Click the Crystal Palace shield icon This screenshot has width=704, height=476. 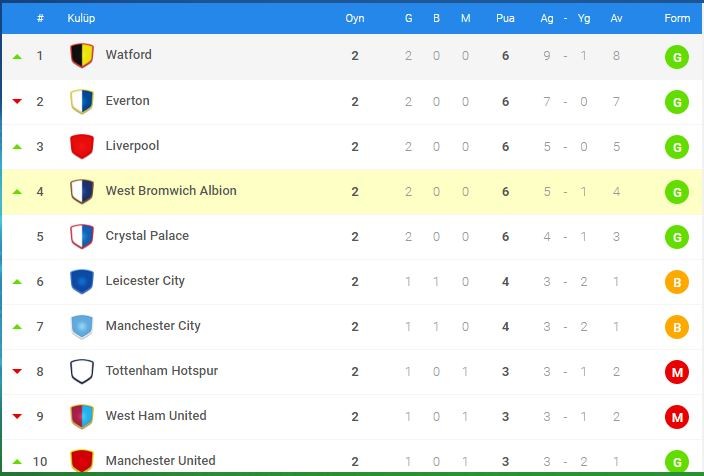pyautogui.click(x=82, y=237)
